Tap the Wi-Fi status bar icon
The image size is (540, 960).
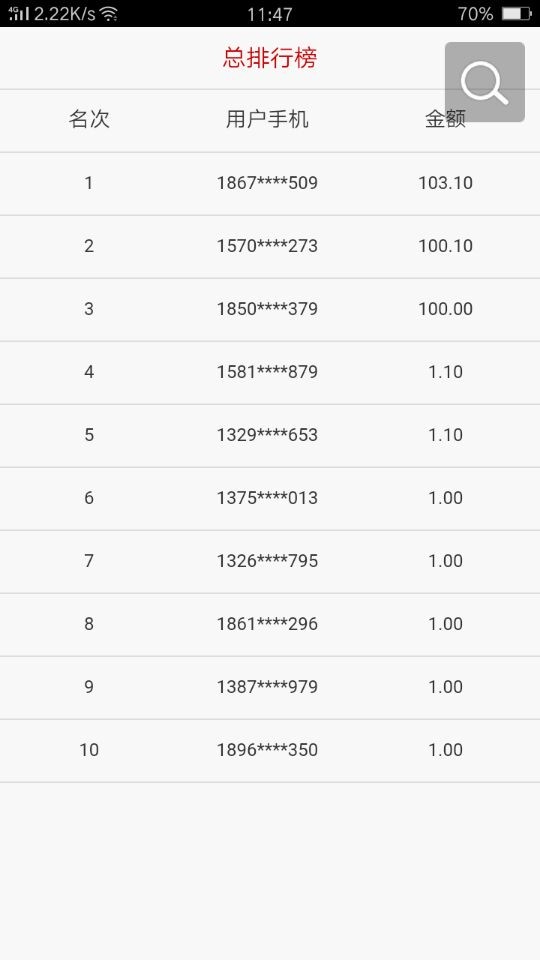[x=109, y=14]
